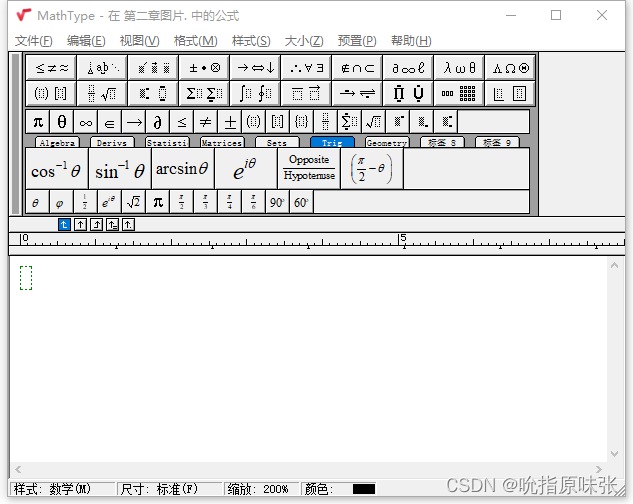Viewport: 633px width, 504px height.
Task: Open the relational symbols palette (≤≠≈)
Action: click(51, 68)
